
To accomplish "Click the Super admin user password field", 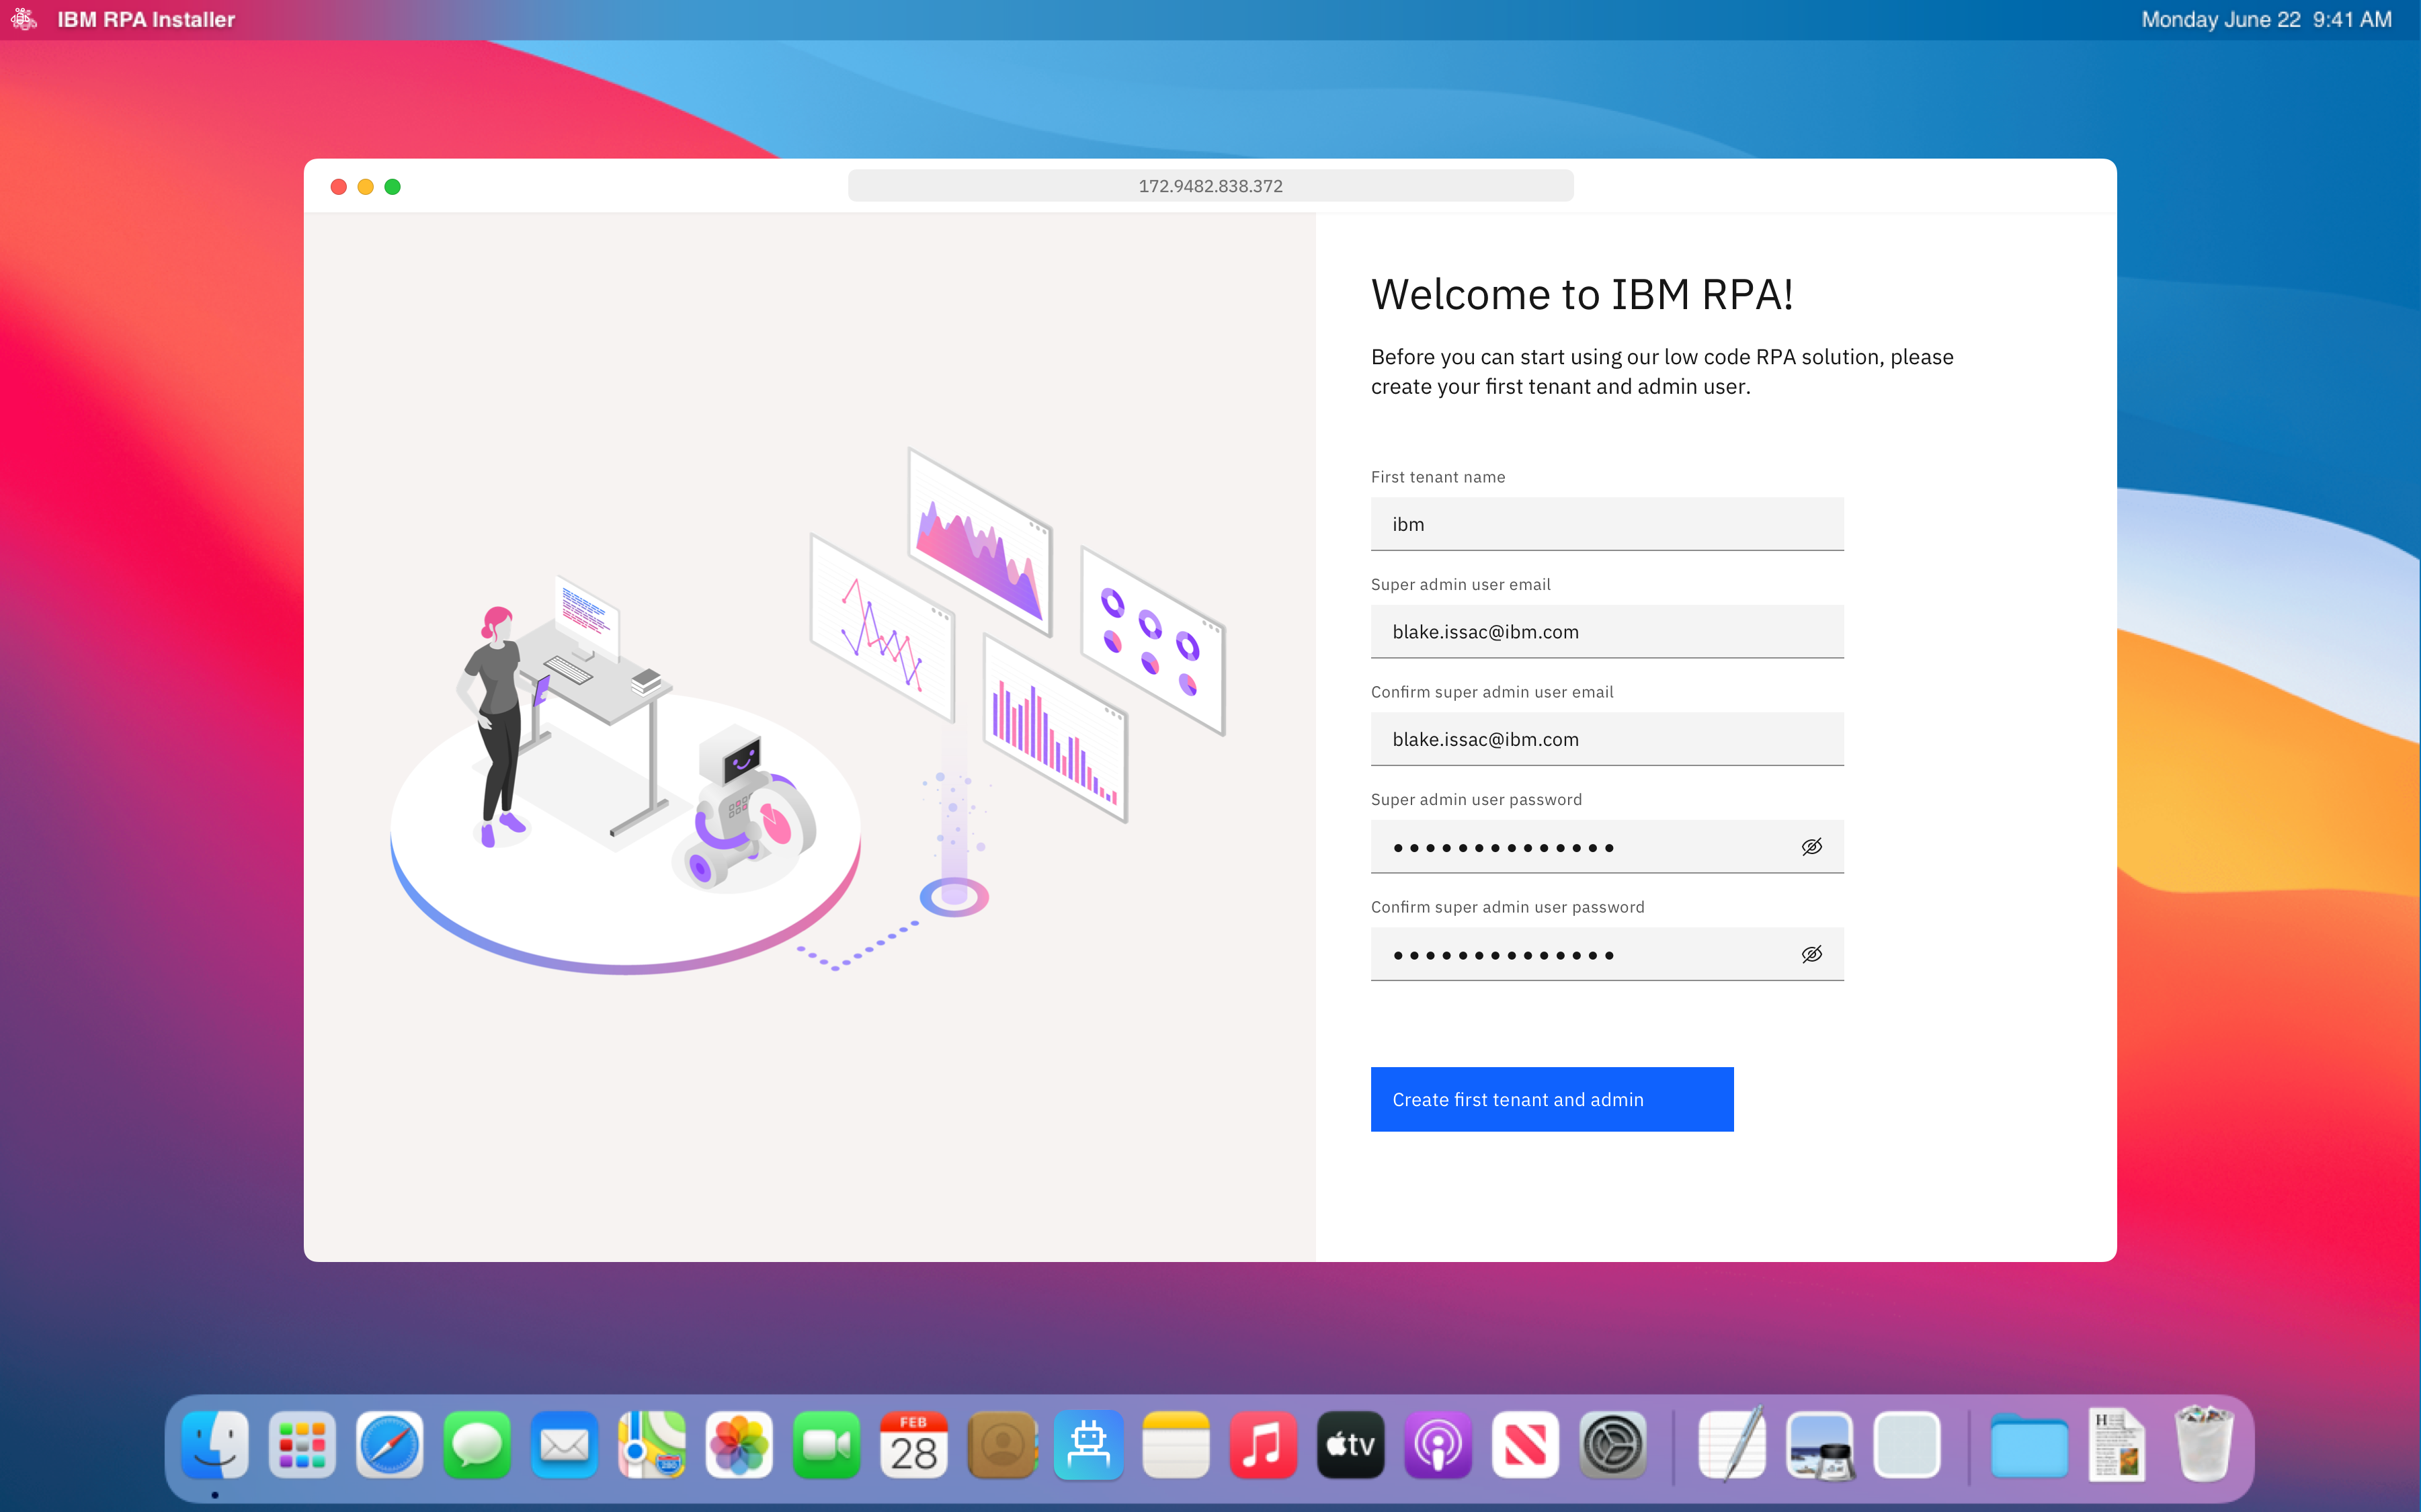I will [x=1607, y=847].
